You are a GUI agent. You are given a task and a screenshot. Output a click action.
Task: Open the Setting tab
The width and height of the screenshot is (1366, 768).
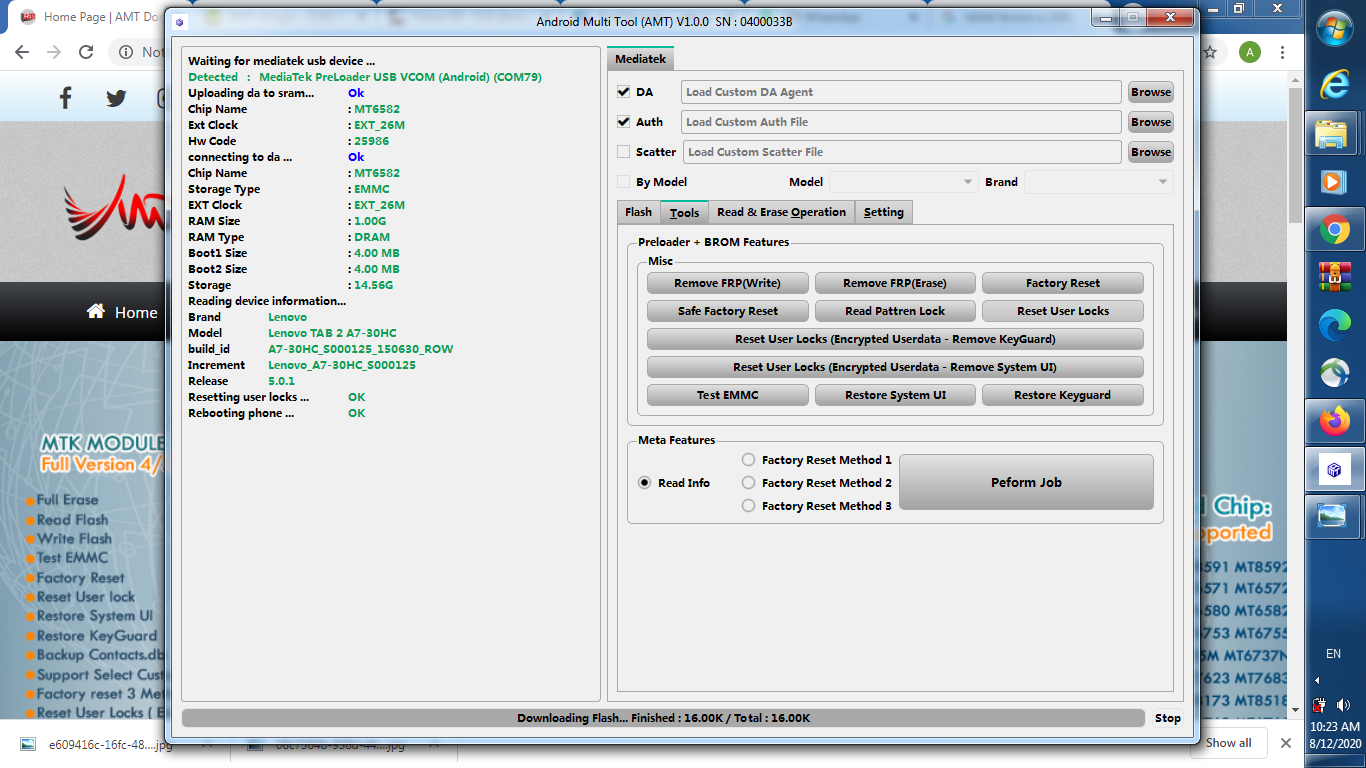[884, 212]
